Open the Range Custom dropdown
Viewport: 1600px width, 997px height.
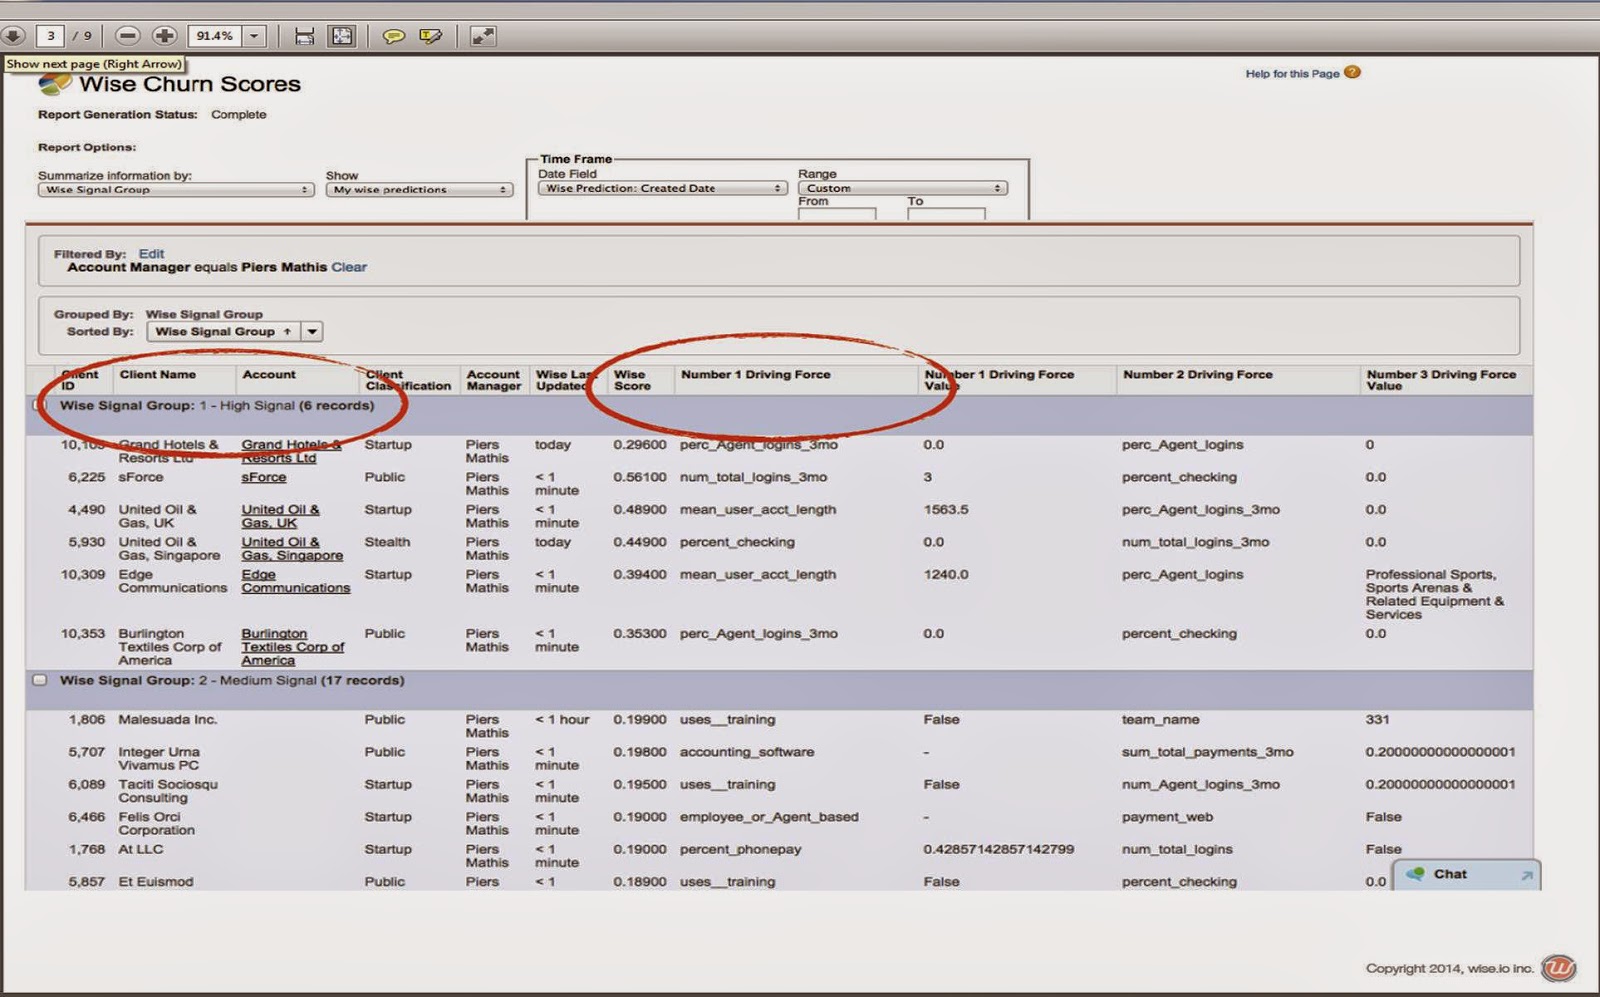[903, 188]
